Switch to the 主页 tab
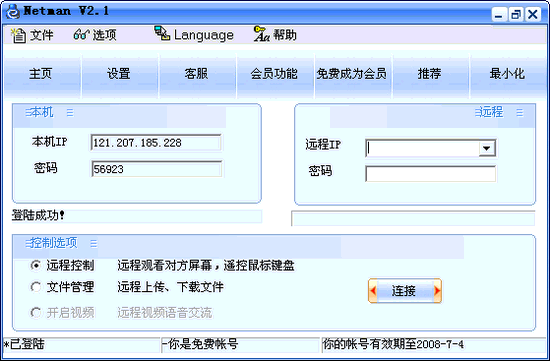 [x=42, y=74]
